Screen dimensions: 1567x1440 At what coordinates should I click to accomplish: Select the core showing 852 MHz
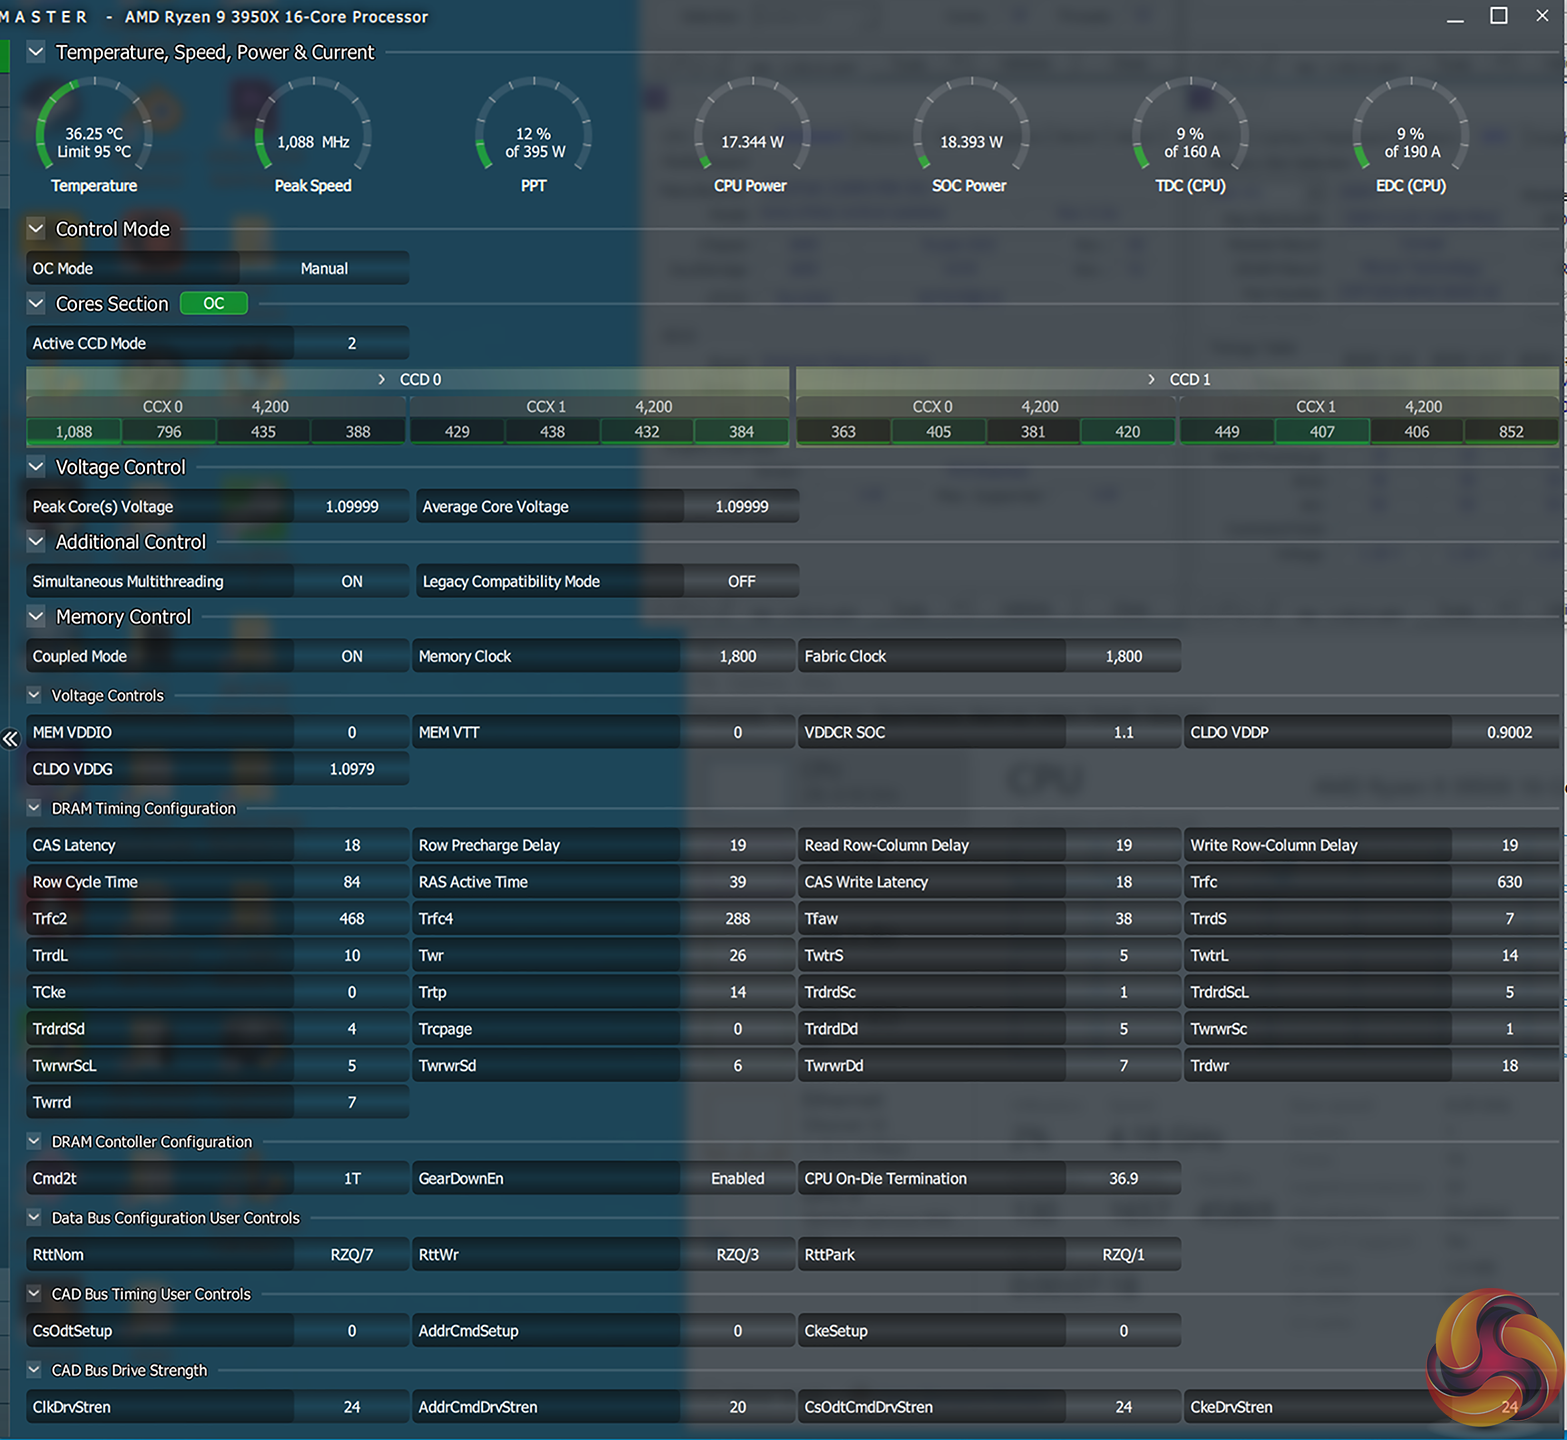point(1511,431)
